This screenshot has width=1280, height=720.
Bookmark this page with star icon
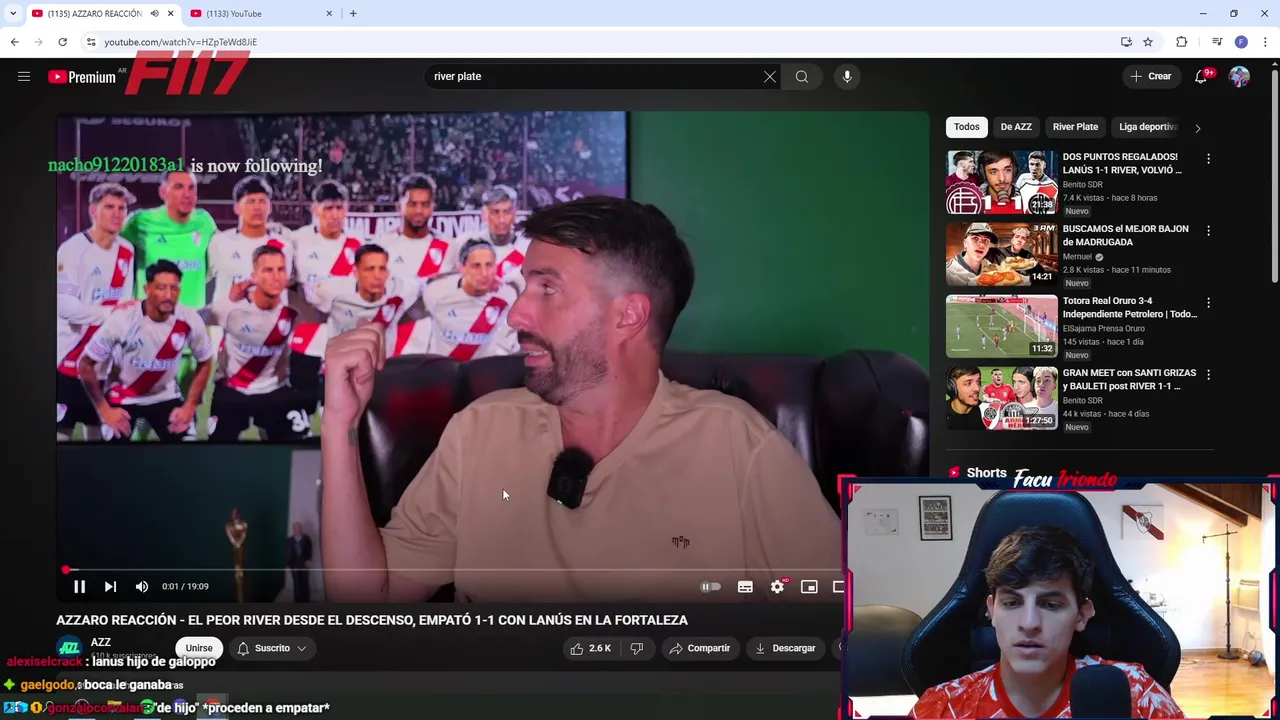point(1148,42)
